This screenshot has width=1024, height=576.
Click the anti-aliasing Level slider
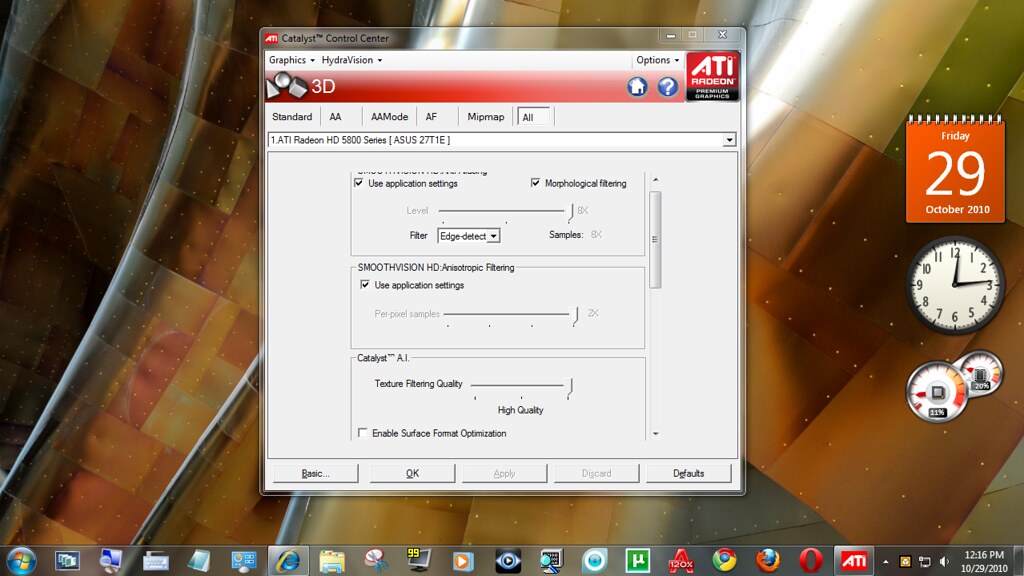tap(506, 211)
